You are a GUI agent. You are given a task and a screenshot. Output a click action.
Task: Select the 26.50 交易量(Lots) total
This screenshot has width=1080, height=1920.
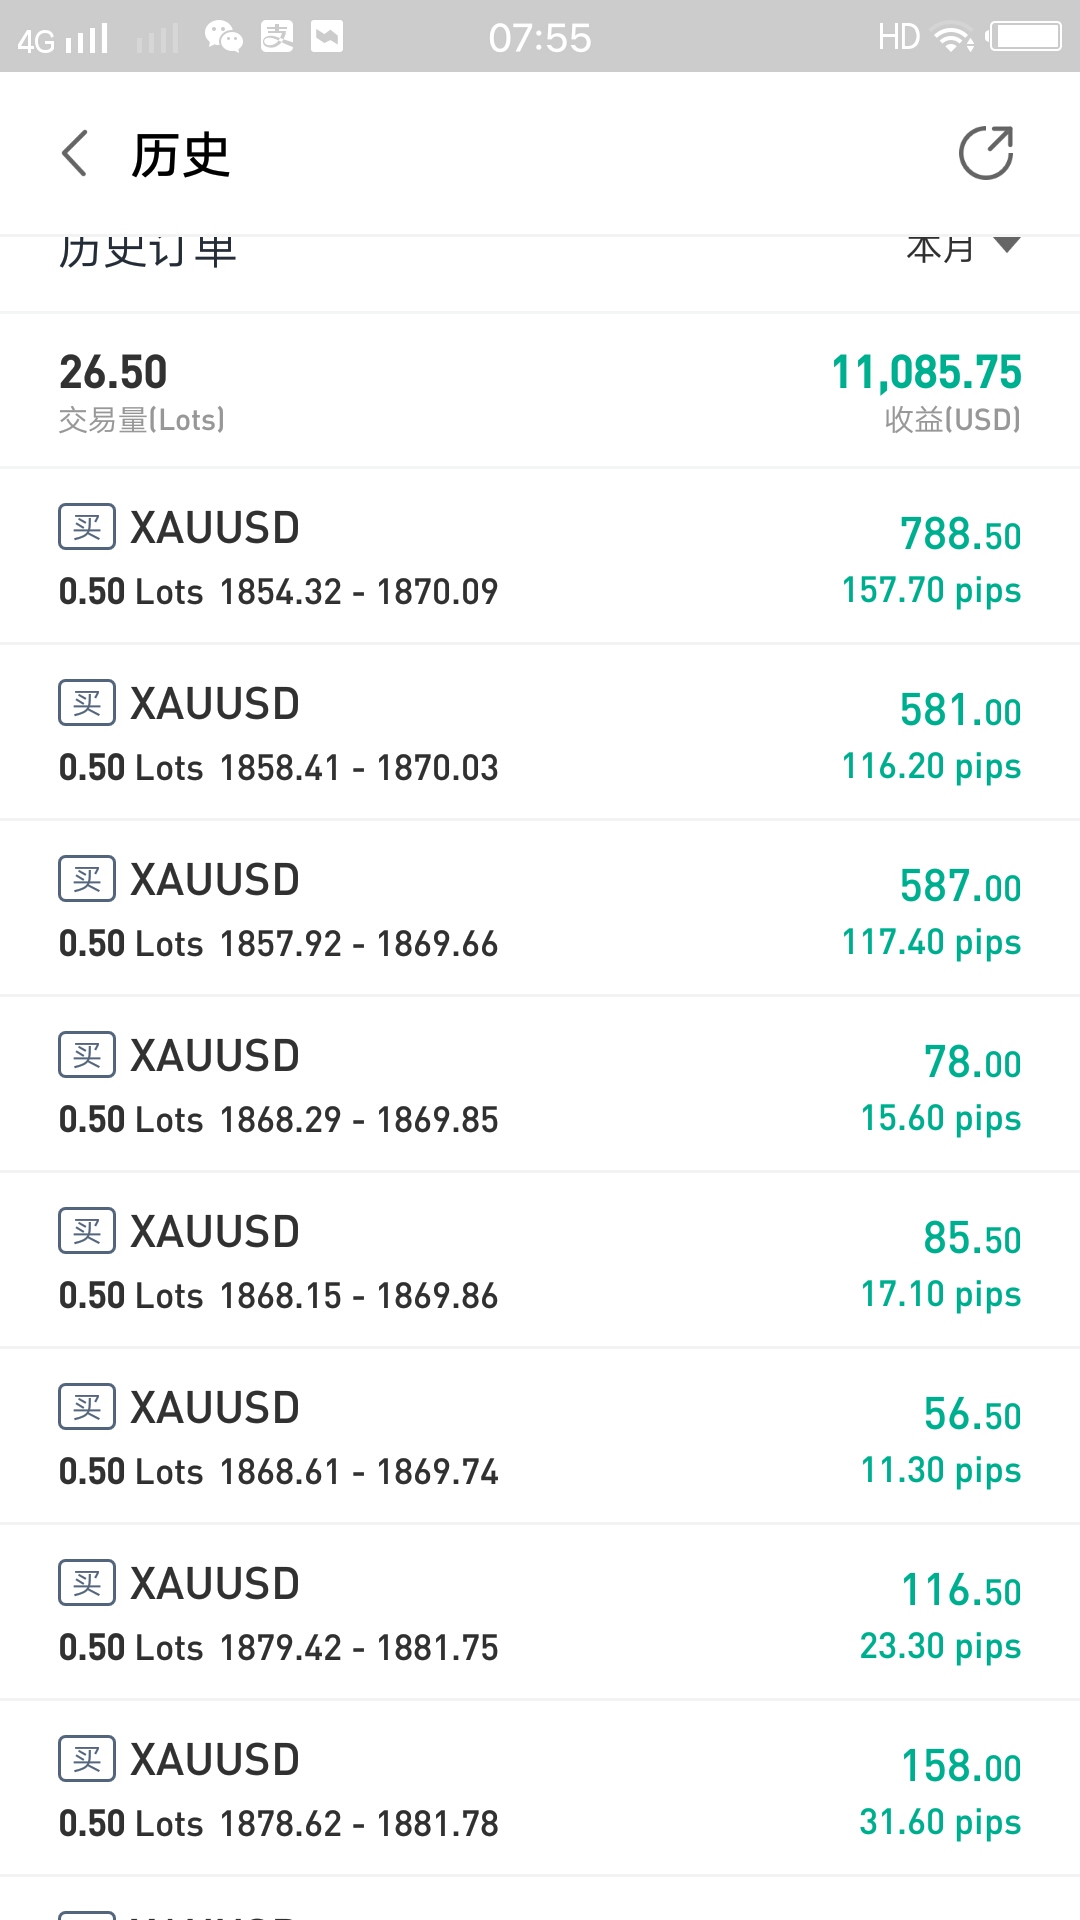(x=142, y=391)
